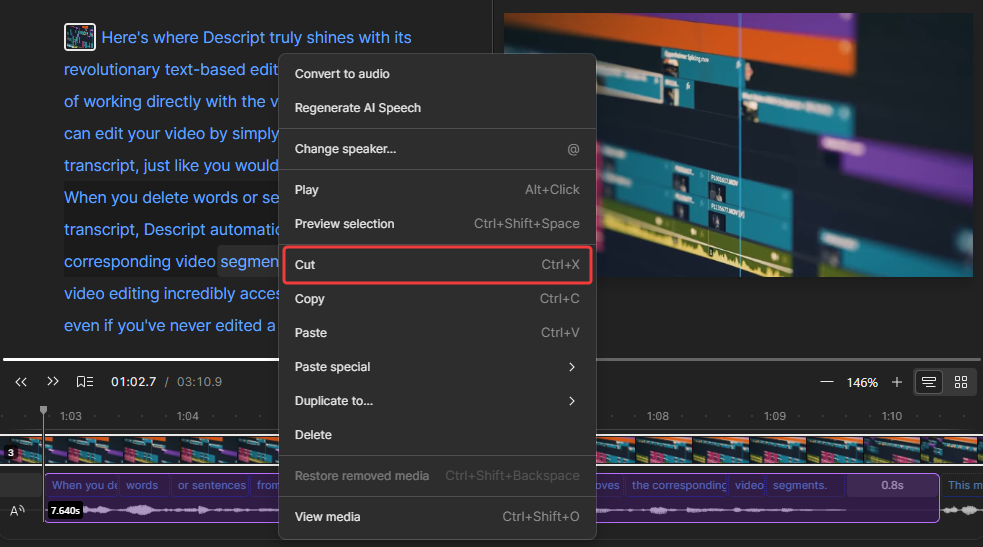Switch to timeline layout view toggle

pos(929,382)
